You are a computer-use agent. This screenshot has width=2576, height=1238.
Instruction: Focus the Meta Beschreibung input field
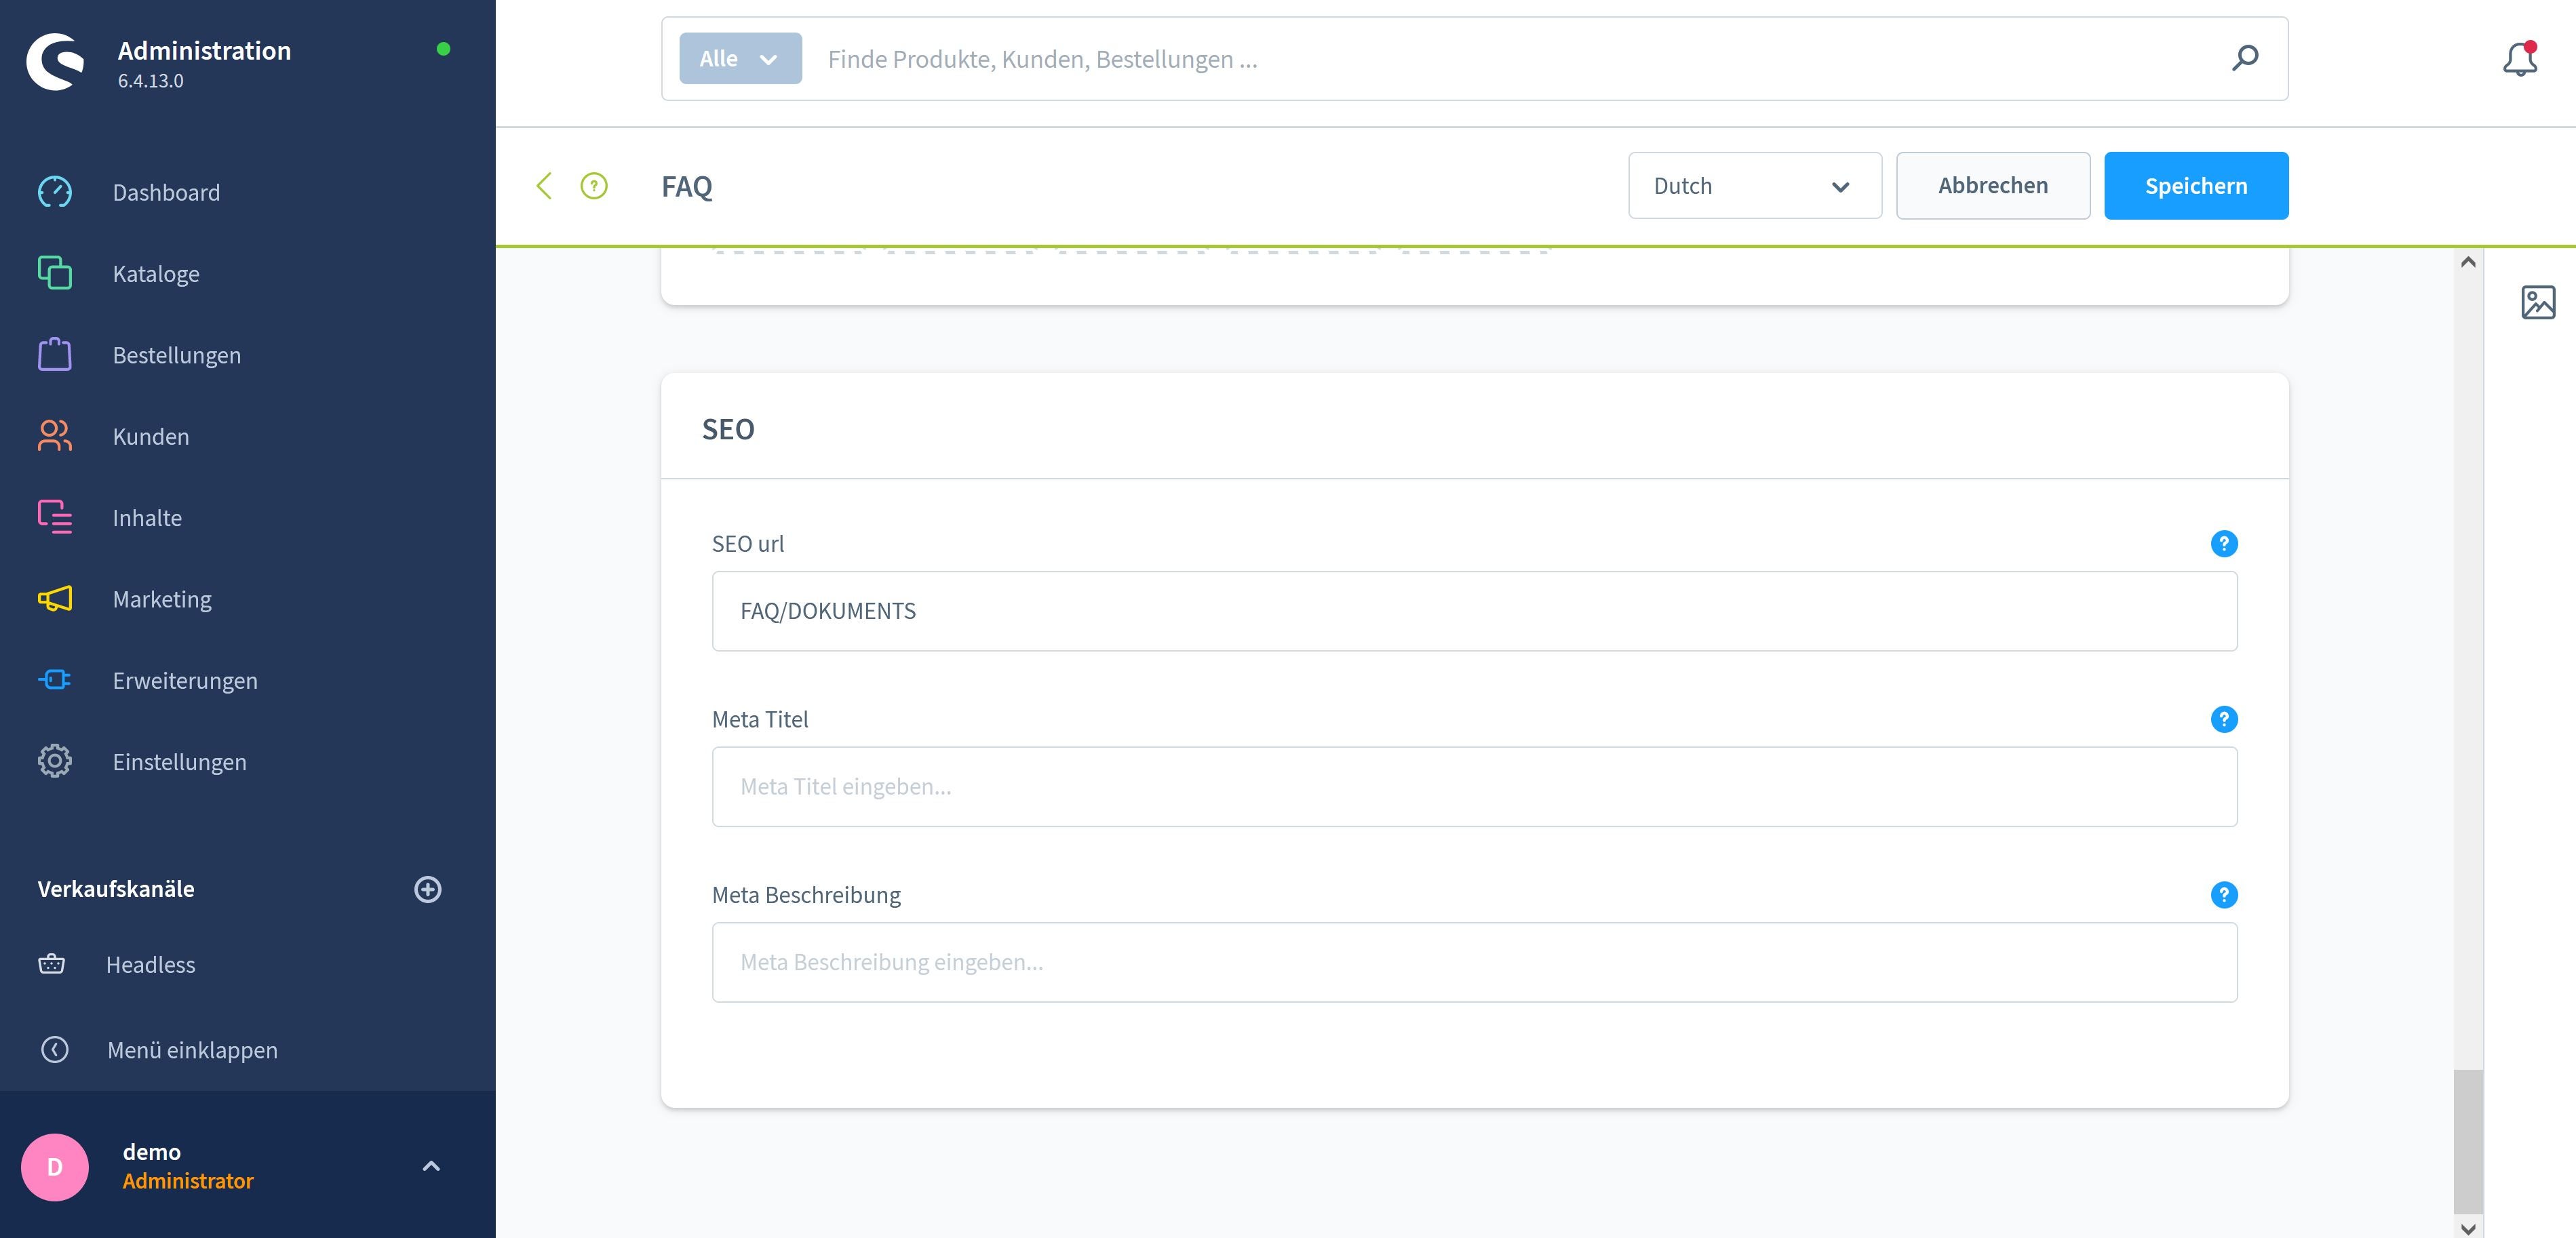(x=1474, y=962)
